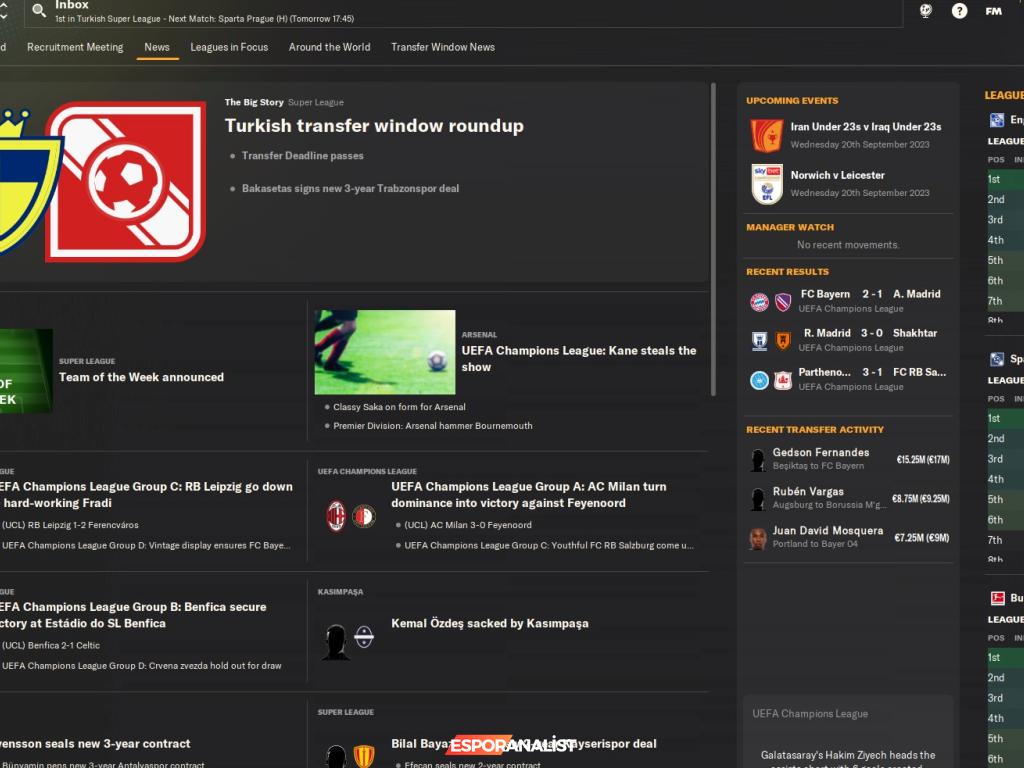Click the AC Milan club badge
This screenshot has width=1024, height=768.
point(337,516)
